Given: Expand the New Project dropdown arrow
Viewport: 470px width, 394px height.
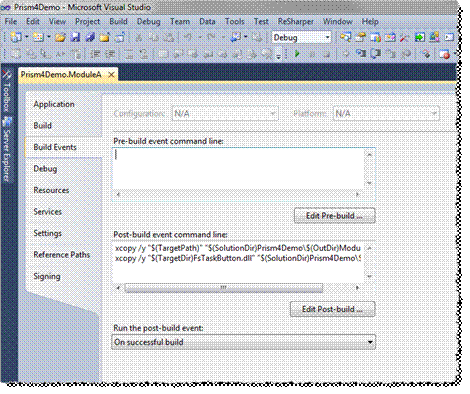Looking at the screenshot, I should 26,37.
